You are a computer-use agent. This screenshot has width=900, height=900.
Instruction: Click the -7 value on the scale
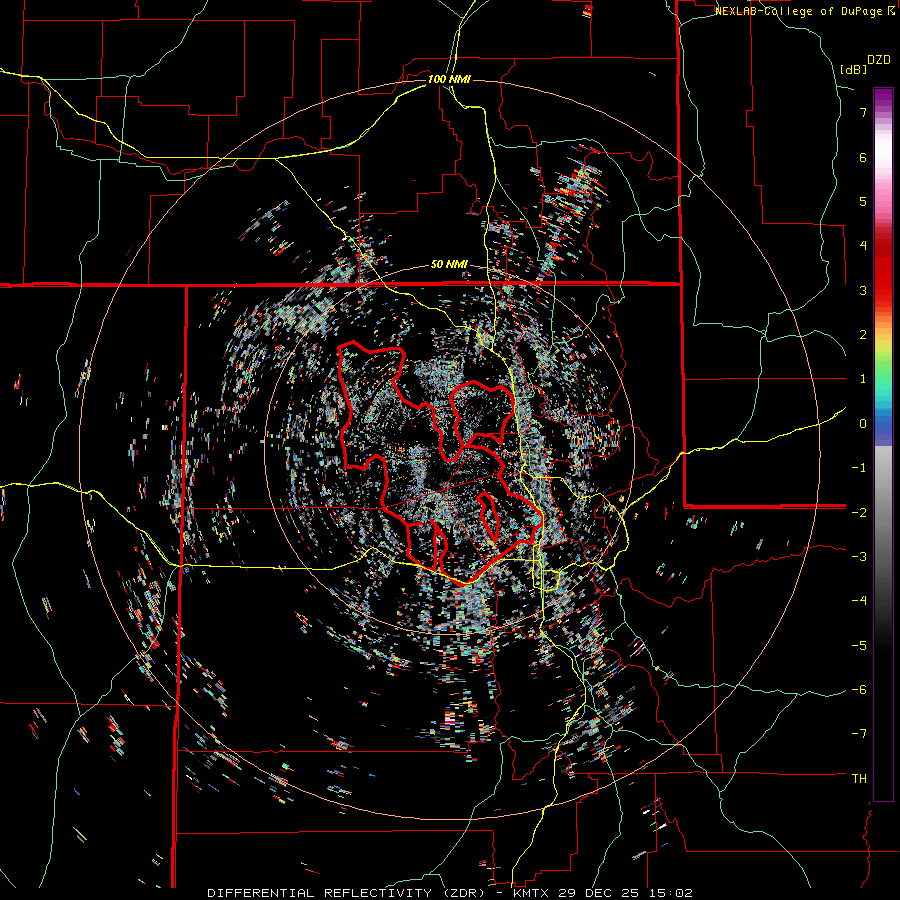(859, 734)
